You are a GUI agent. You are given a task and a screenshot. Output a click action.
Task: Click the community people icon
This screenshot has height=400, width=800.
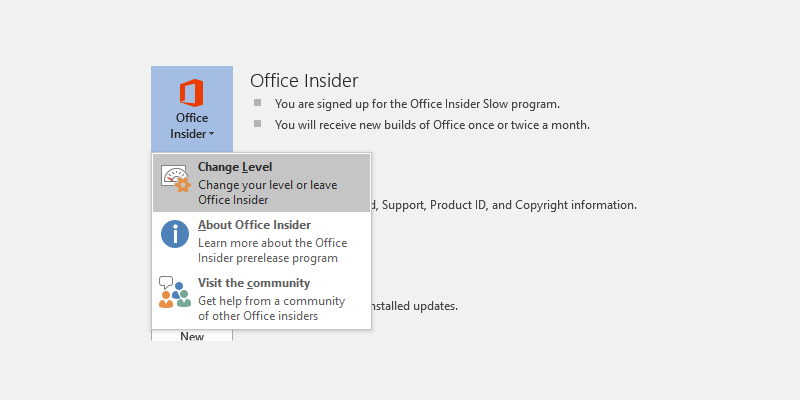(x=174, y=292)
